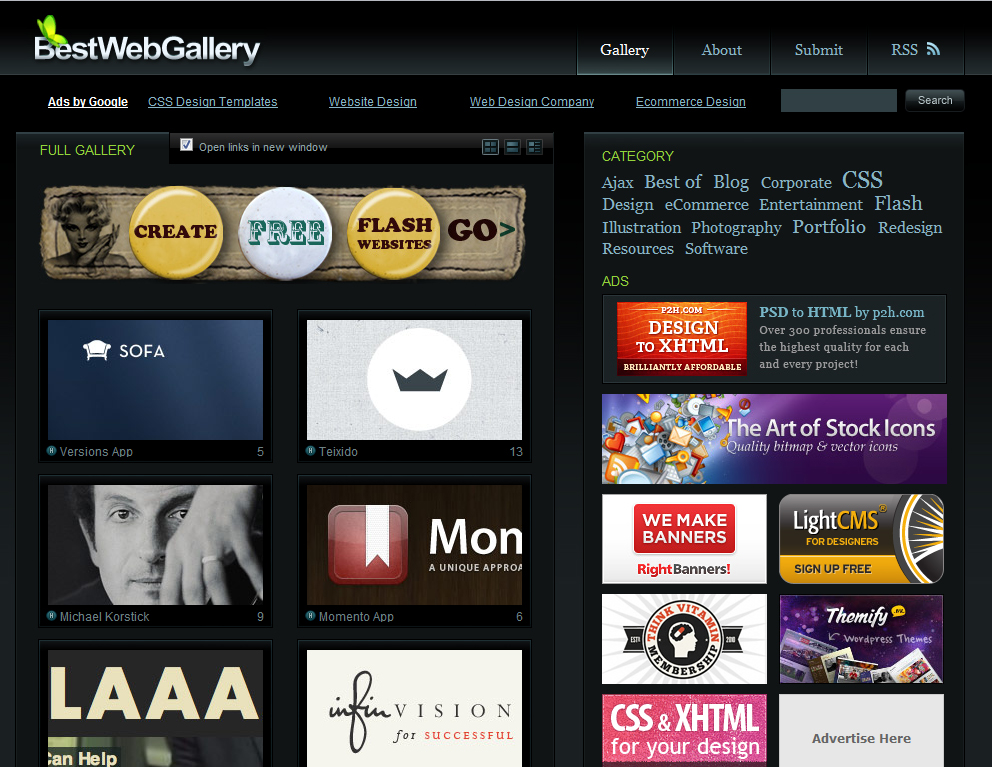Click the info icon beside Versions App
The image size is (992, 767).
52,451
